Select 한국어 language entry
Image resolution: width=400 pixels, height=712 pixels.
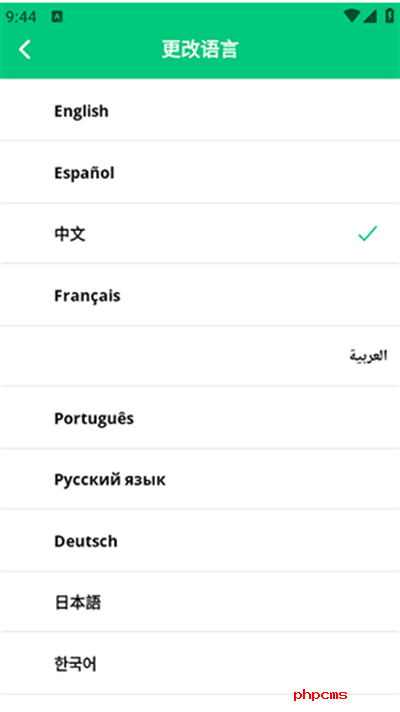[x=200, y=663]
